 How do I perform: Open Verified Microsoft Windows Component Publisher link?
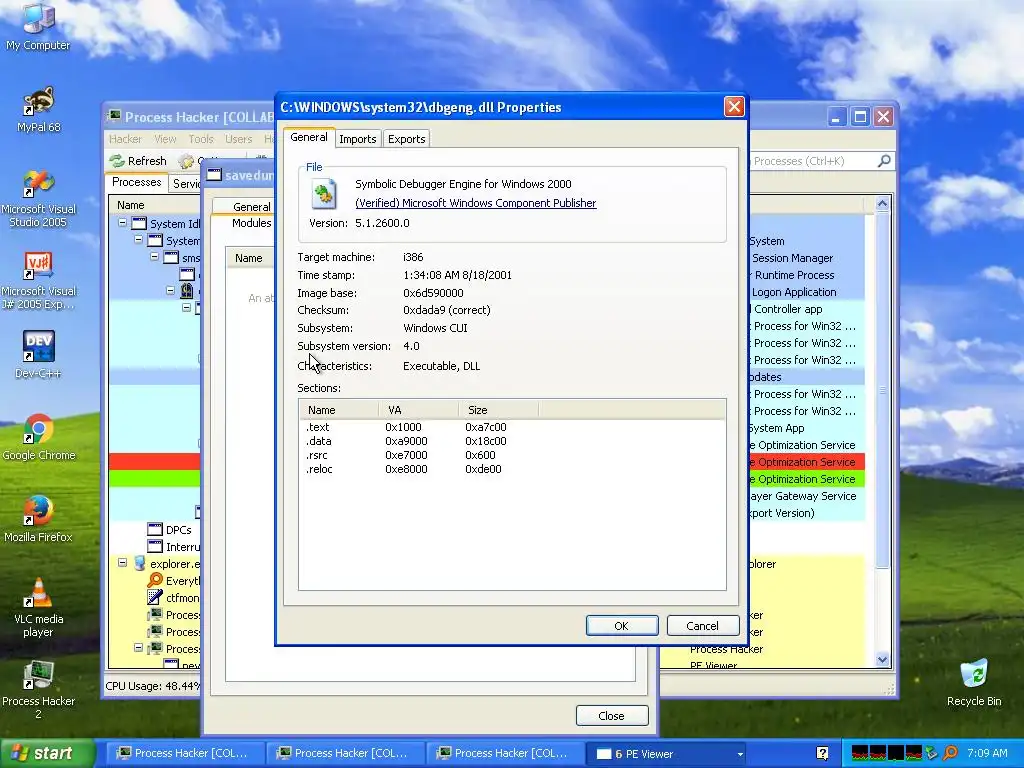pyautogui.click(x=475, y=203)
